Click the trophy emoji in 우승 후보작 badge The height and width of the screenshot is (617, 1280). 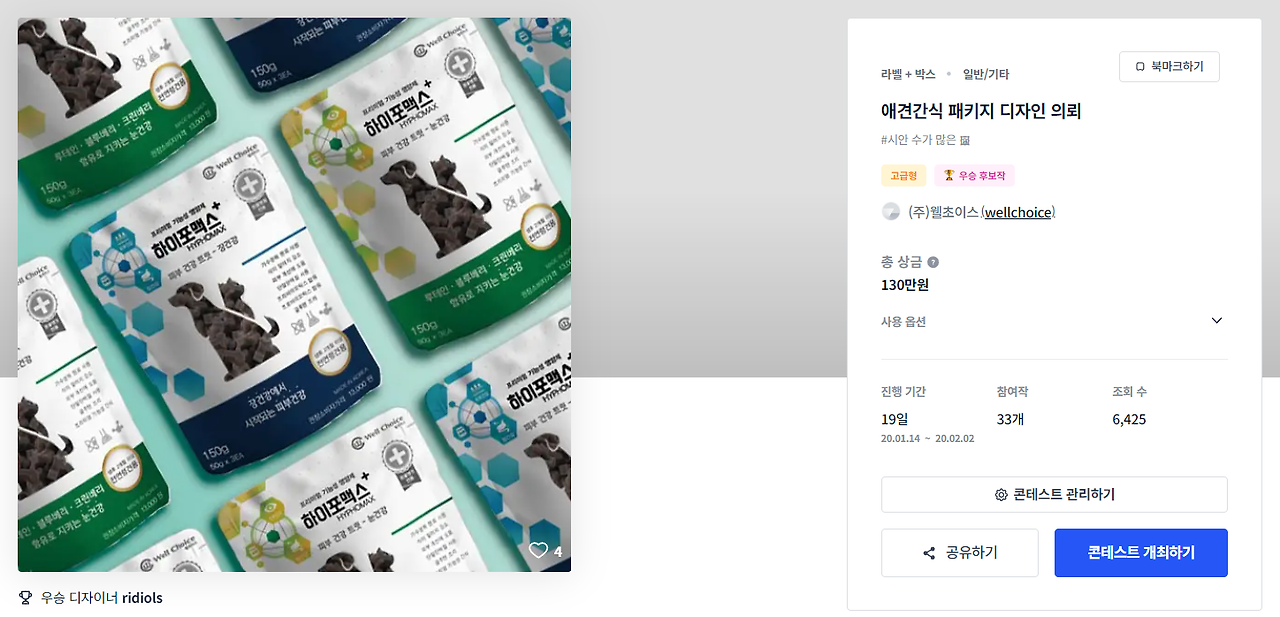click(948, 176)
